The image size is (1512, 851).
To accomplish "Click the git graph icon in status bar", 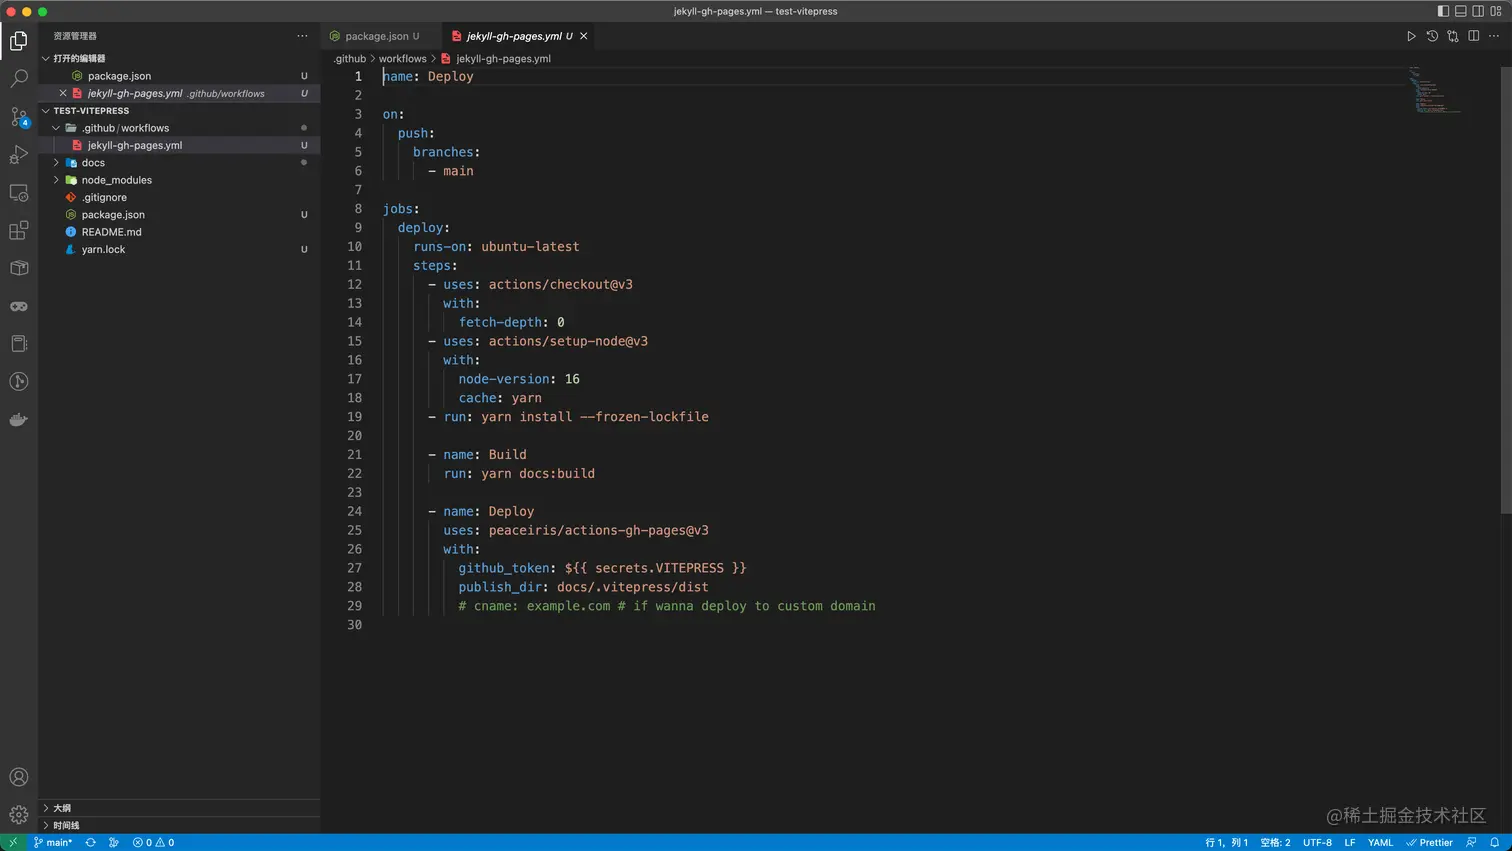I will pyautogui.click(x=113, y=842).
